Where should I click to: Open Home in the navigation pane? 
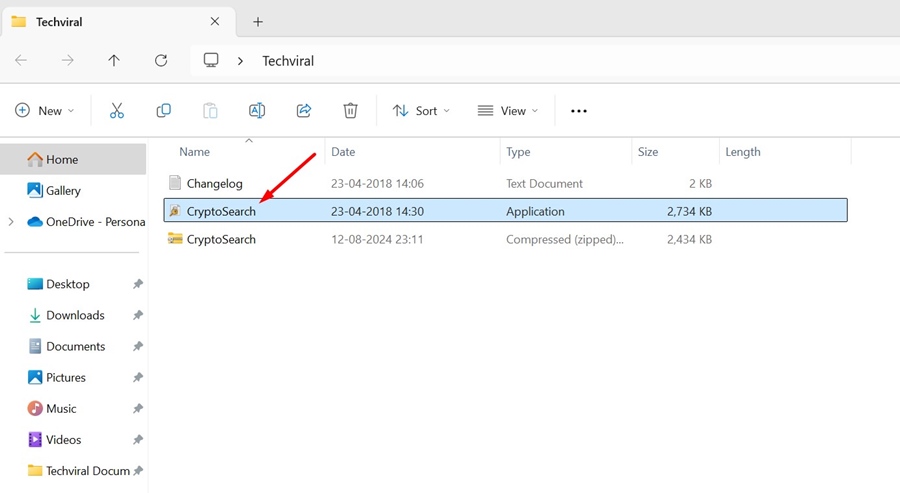tap(73, 159)
